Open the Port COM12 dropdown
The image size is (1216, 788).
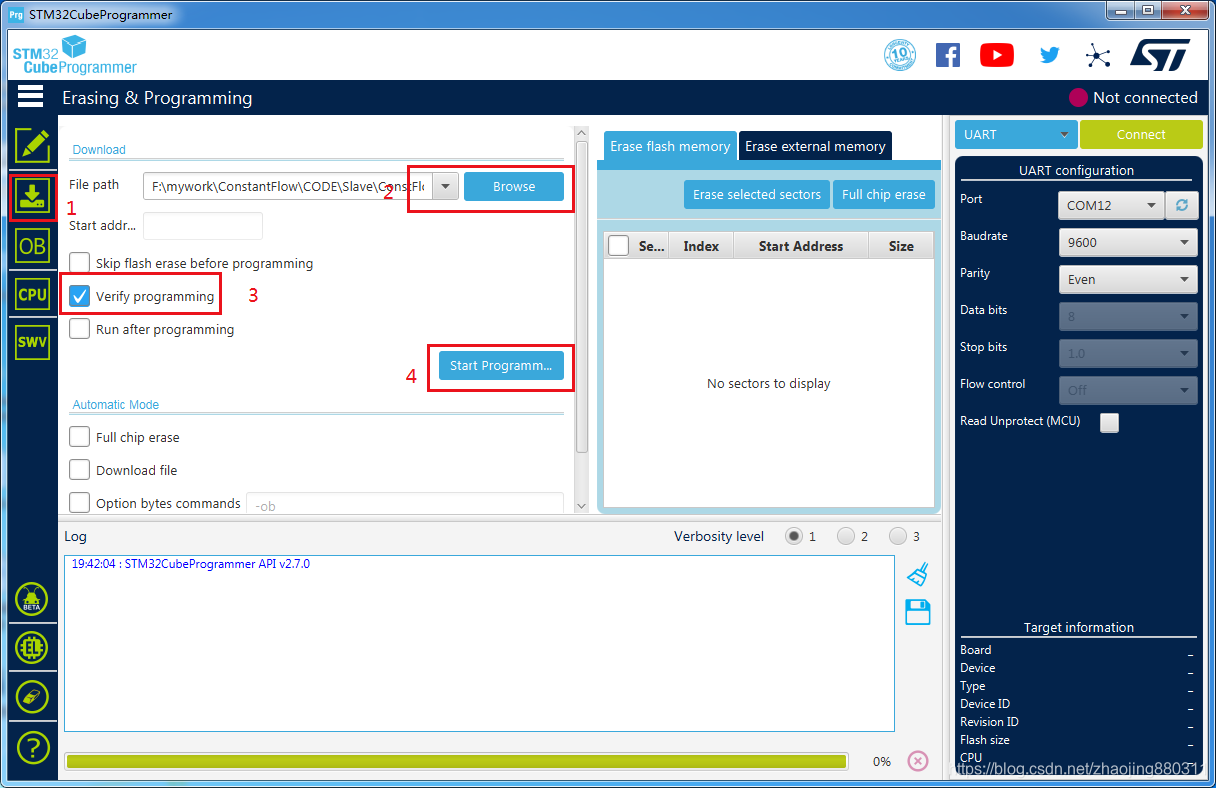click(x=1111, y=205)
